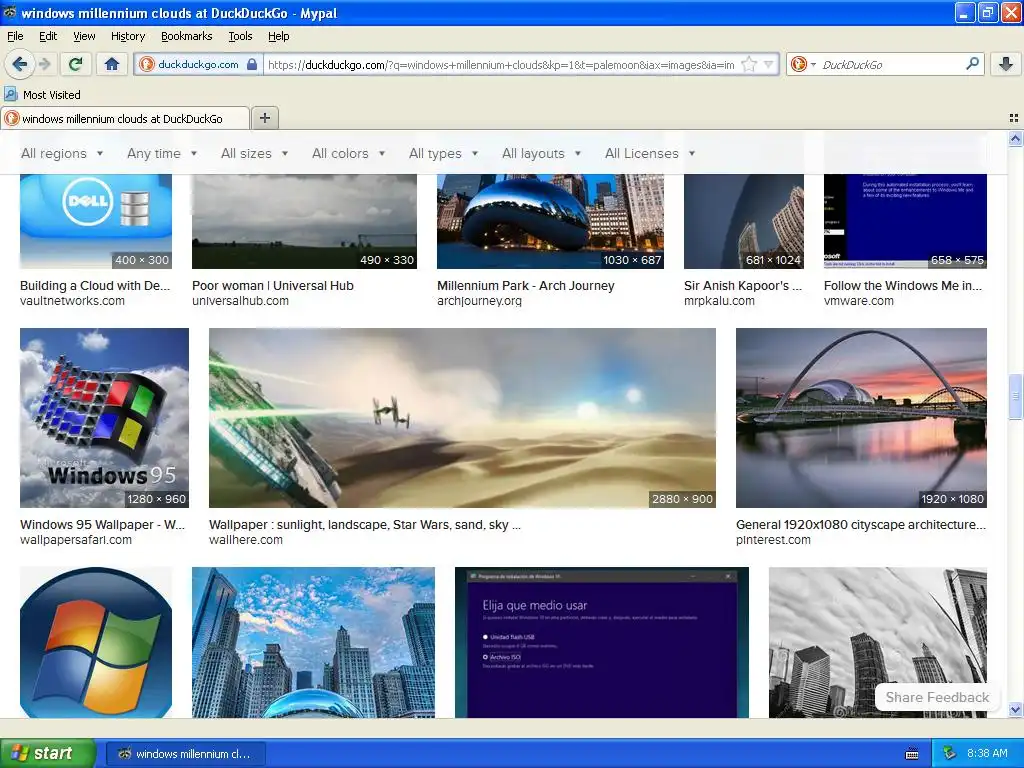Expand the All layouts filter
1024x768 pixels.
coord(541,153)
